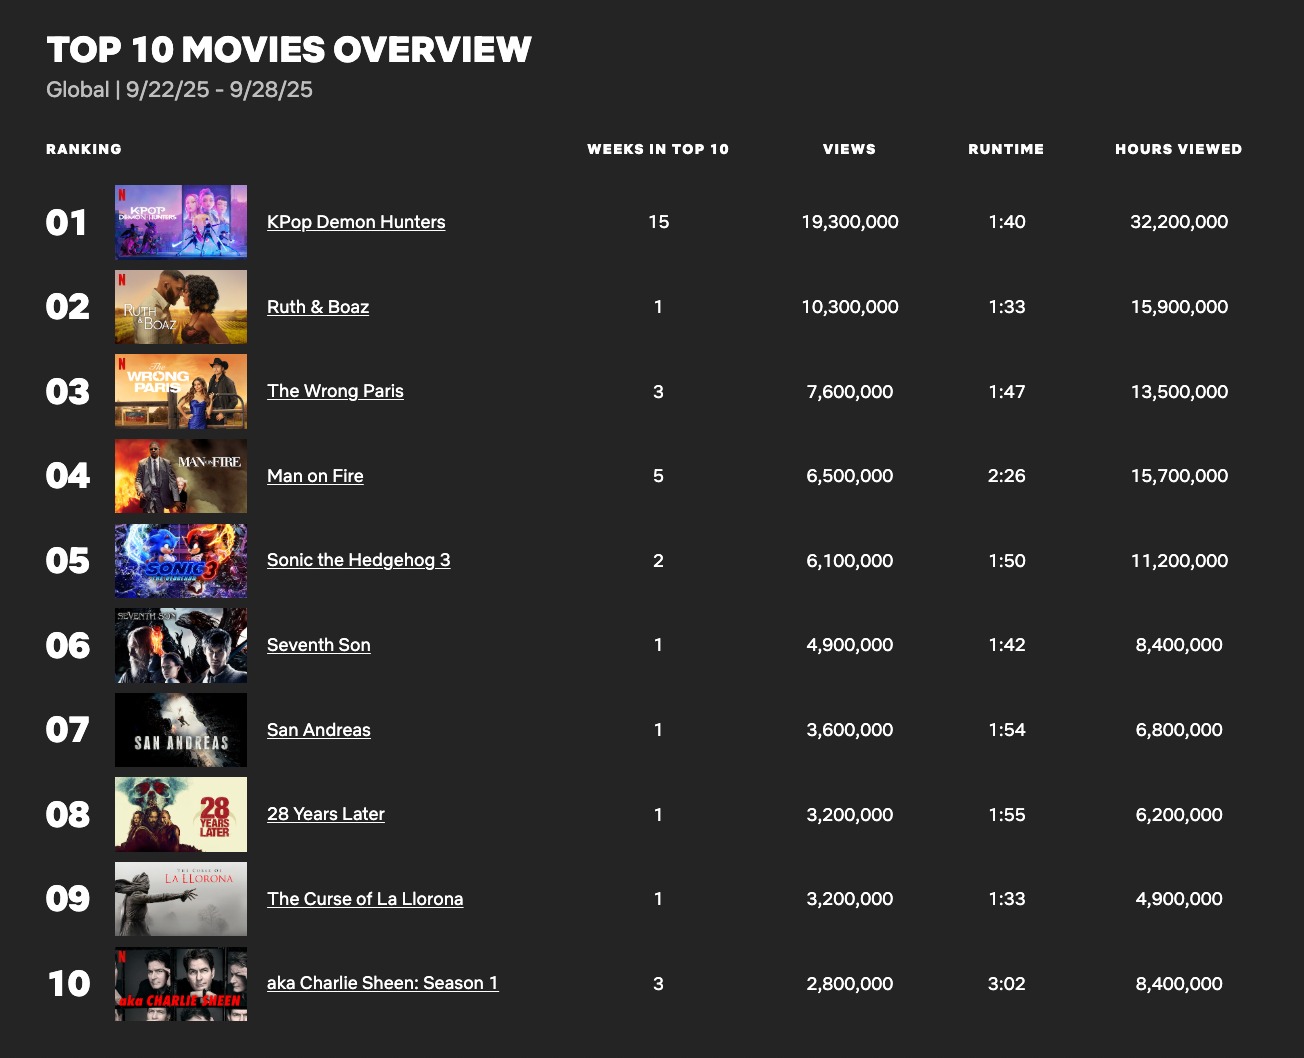
Task: Open The Wrong Paris movie link
Action: pyautogui.click(x=335, y=391)
